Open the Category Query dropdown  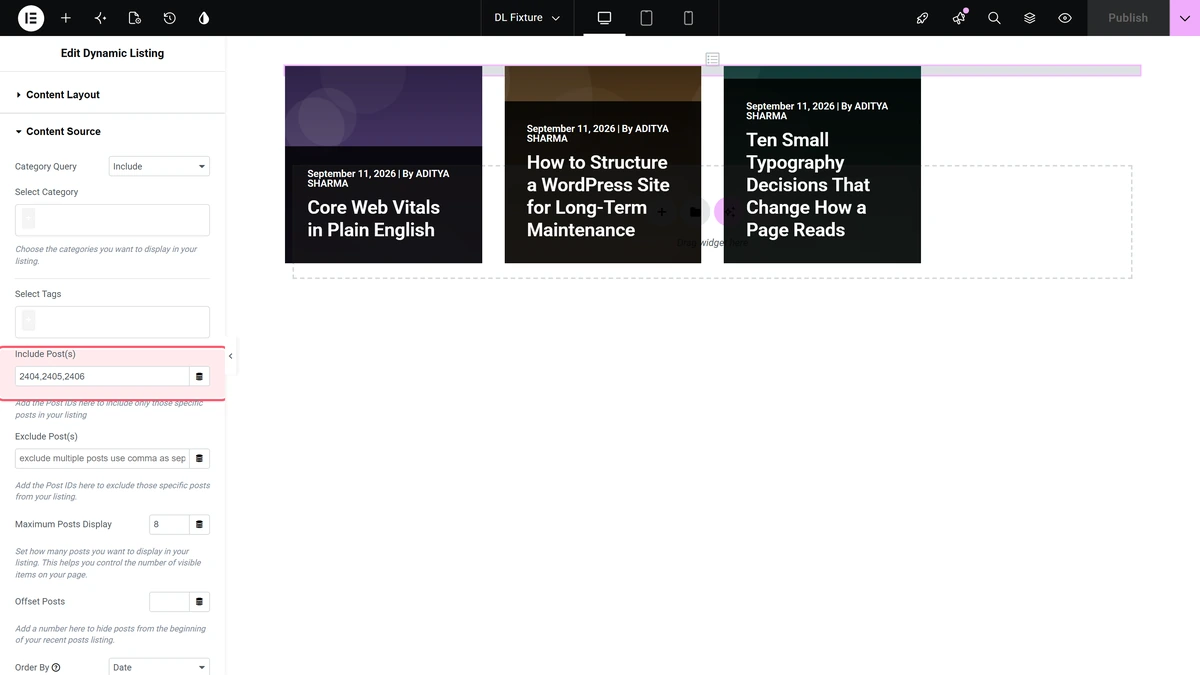coord(159,166)
